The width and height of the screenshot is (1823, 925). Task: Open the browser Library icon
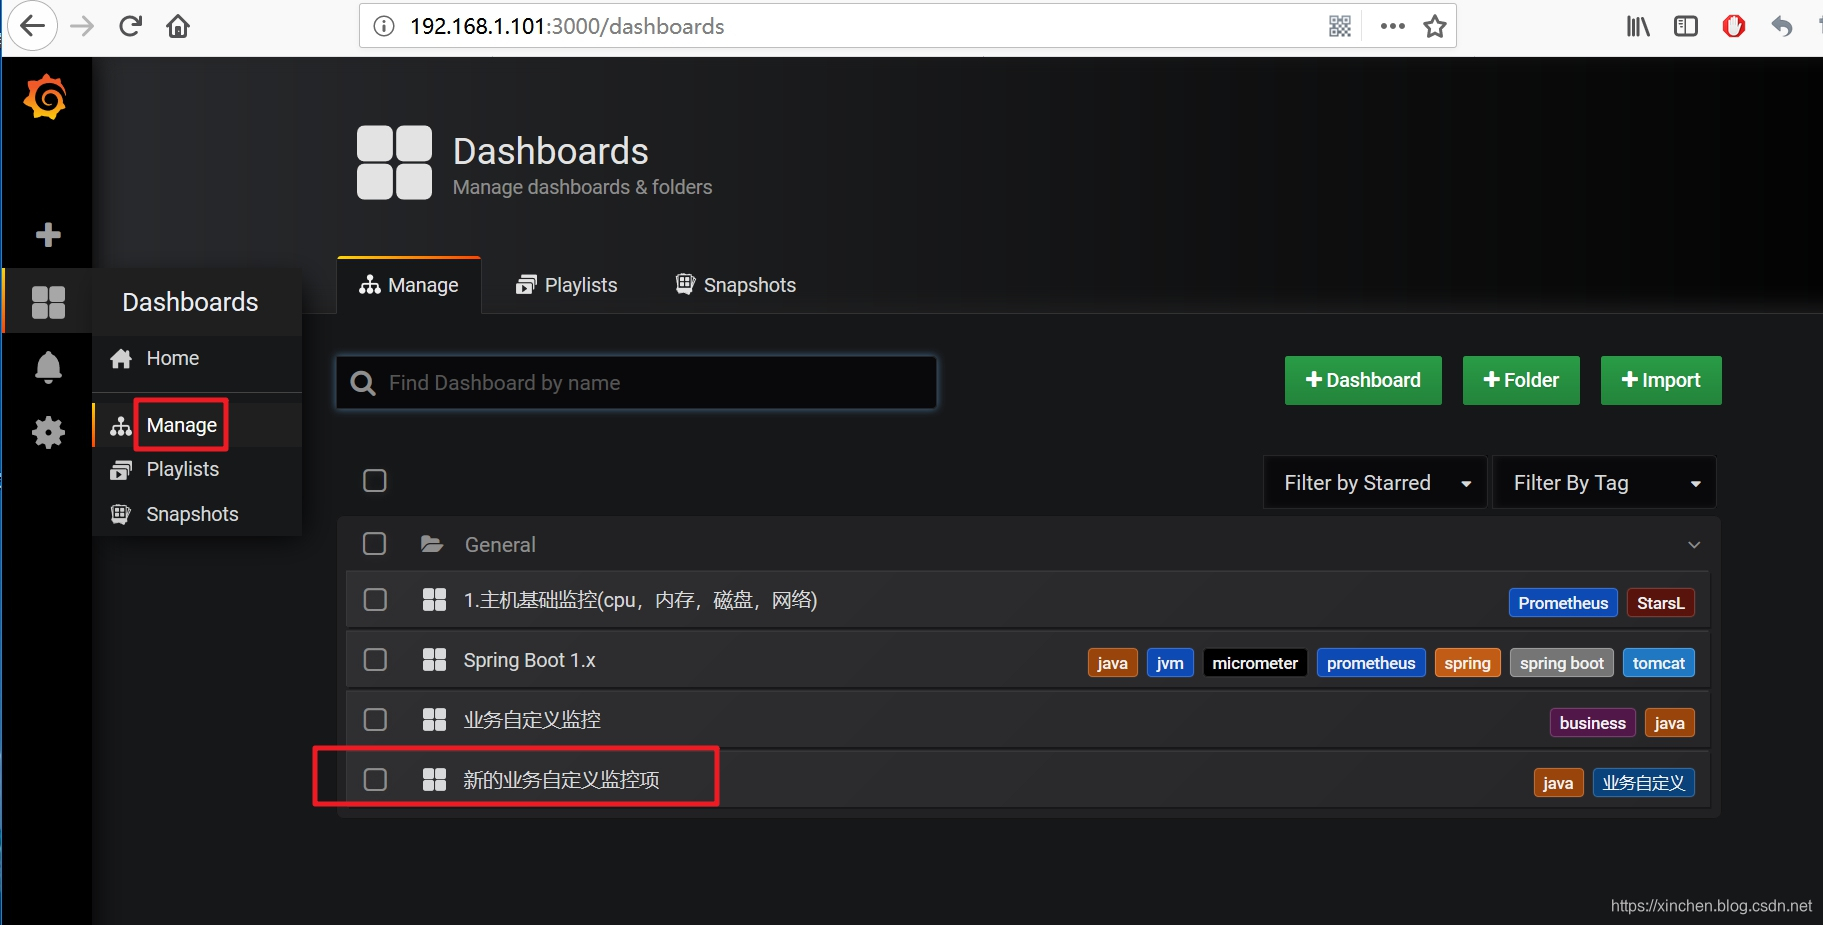click(x=1638, y=26)
